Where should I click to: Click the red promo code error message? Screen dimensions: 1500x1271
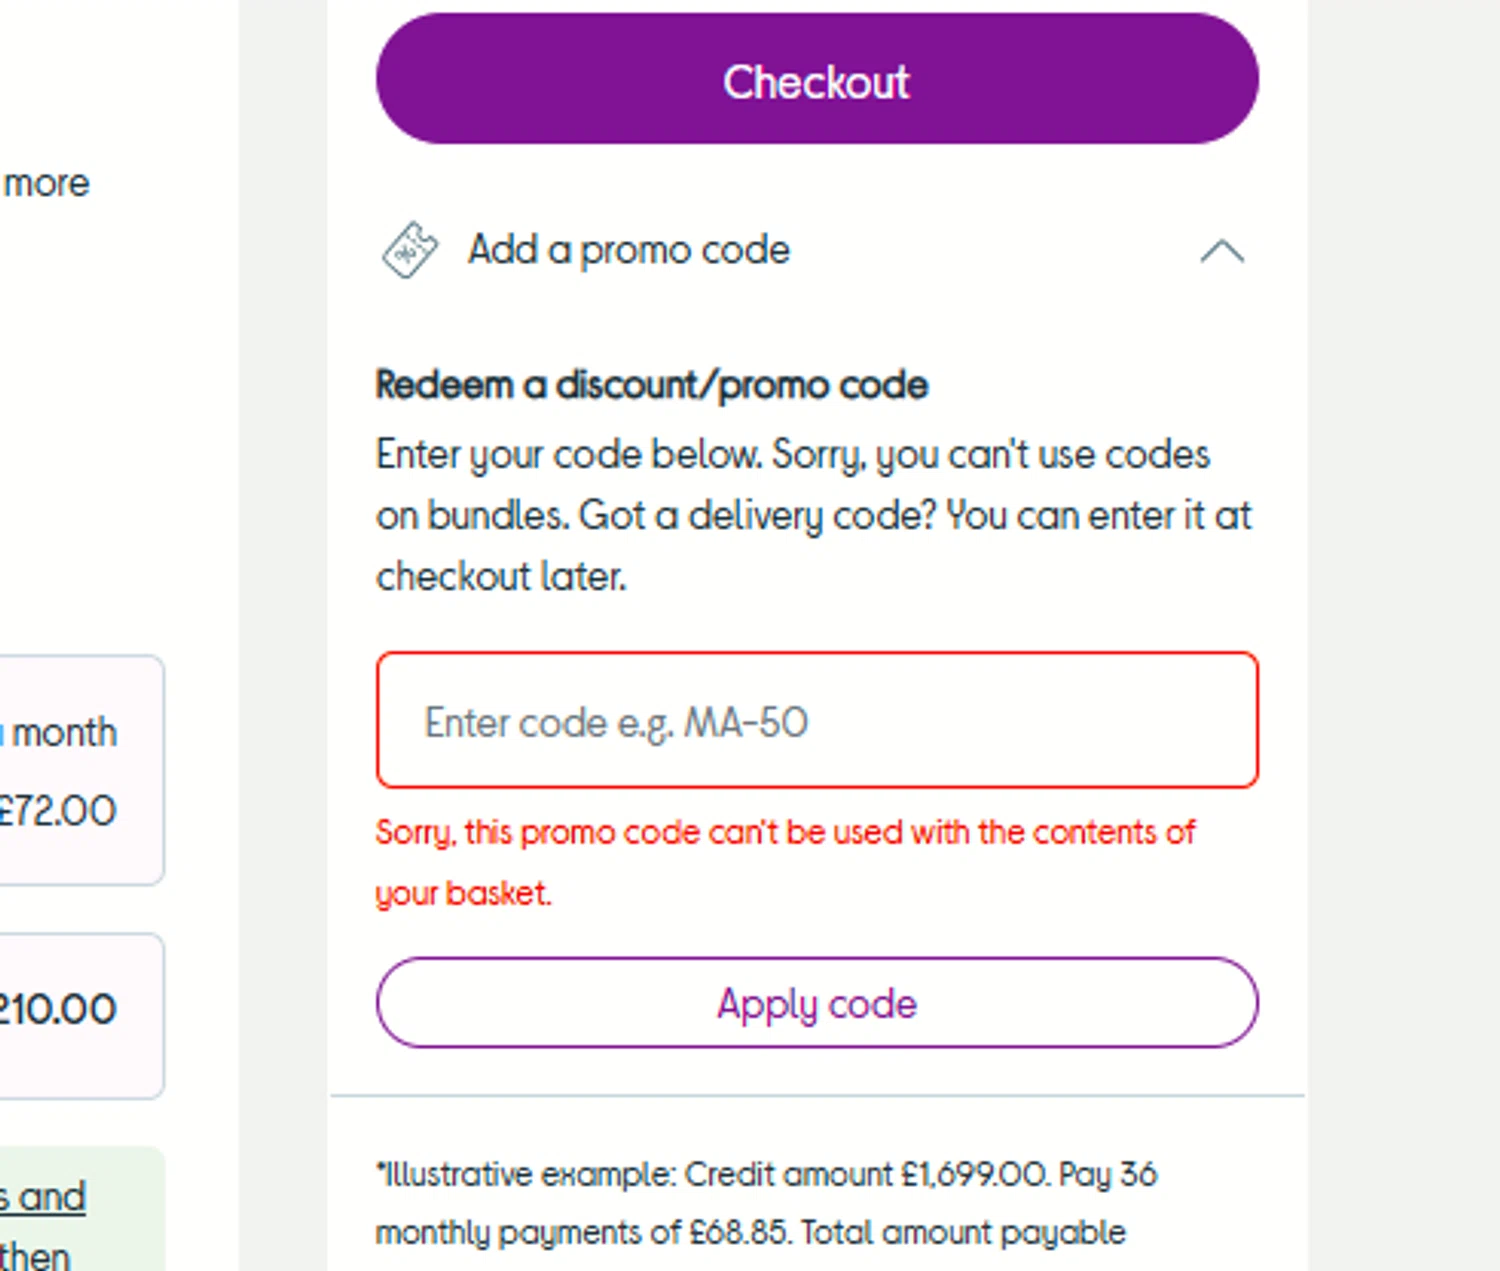coord(785,833)
